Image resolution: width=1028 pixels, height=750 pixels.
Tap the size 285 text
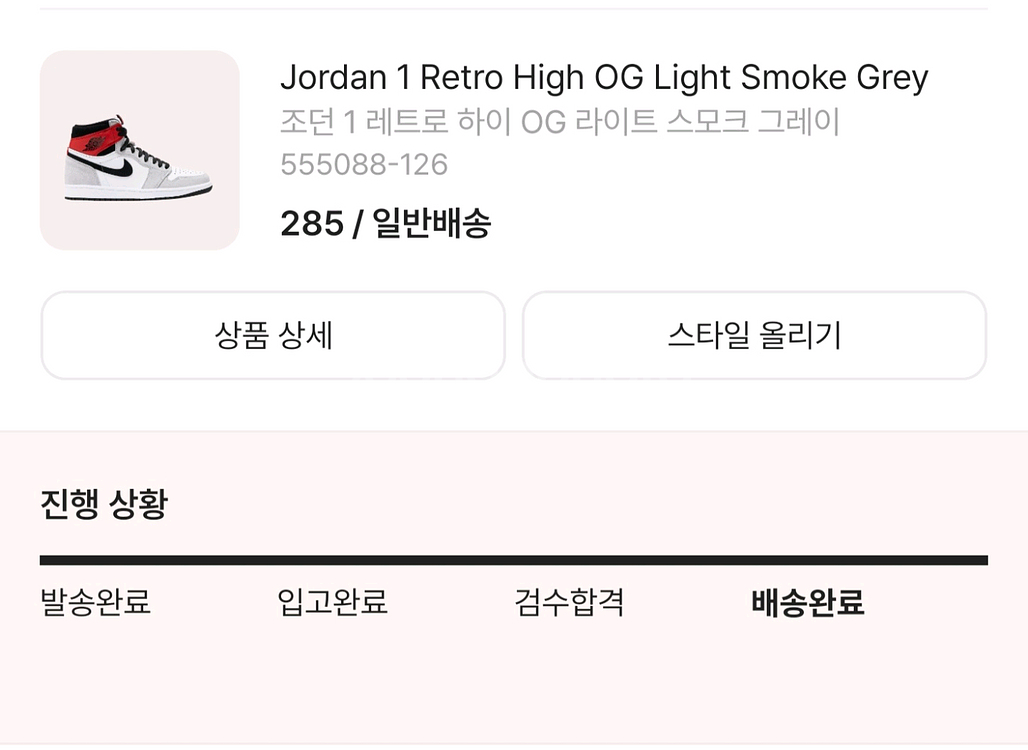[x=311, y=224]
